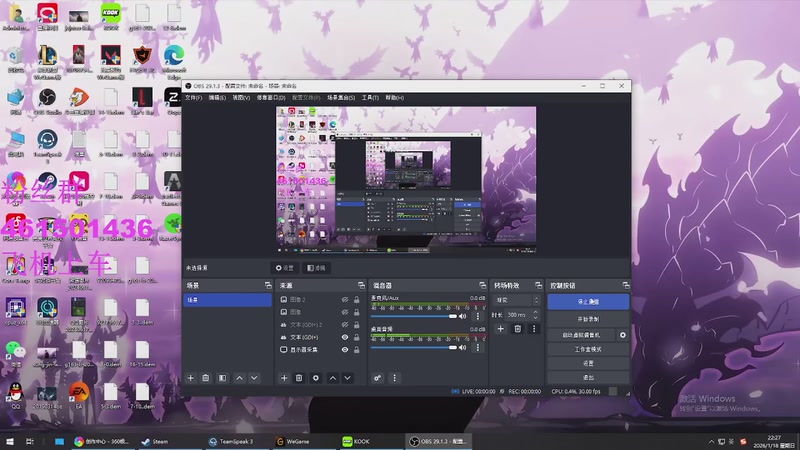Viewport: 800px width, 450px height.
Task: Open the 帮助(H) menu
Action: [x=394, y=97]
